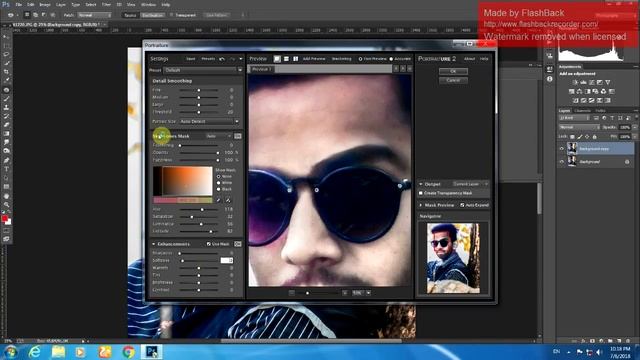Image resolution: width=640 pixels, height=360 pixels.
Task: Toggle the Use Mask checkbox
Action: pos(209,244)
